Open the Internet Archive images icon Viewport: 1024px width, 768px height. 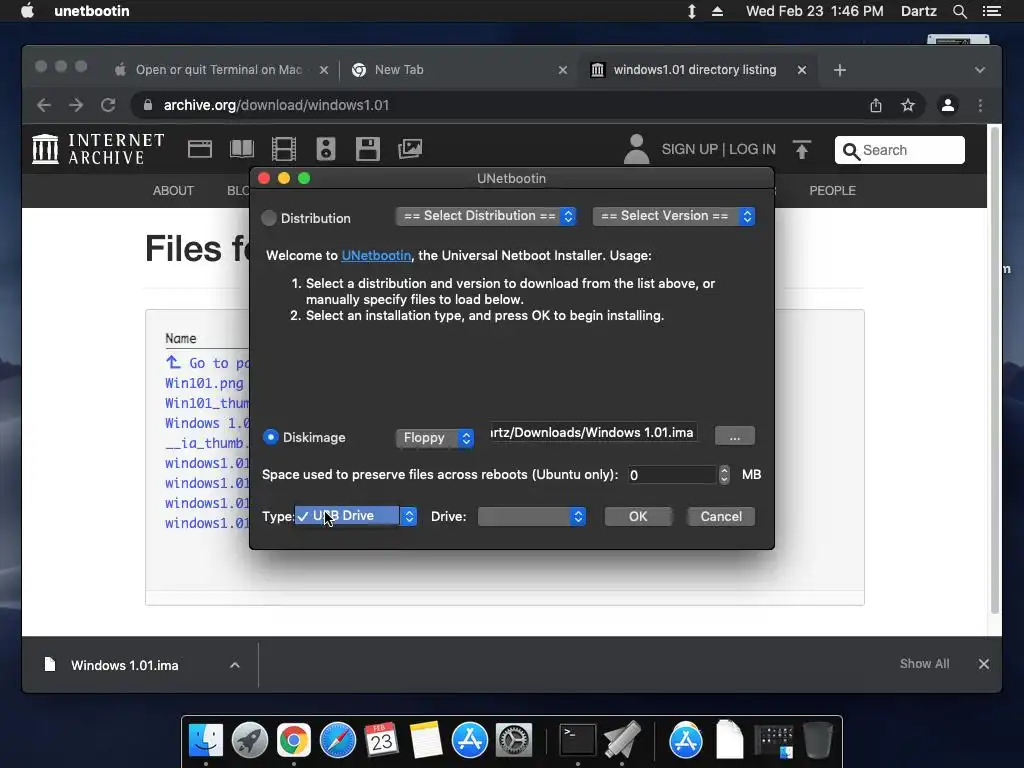(410, 149)
